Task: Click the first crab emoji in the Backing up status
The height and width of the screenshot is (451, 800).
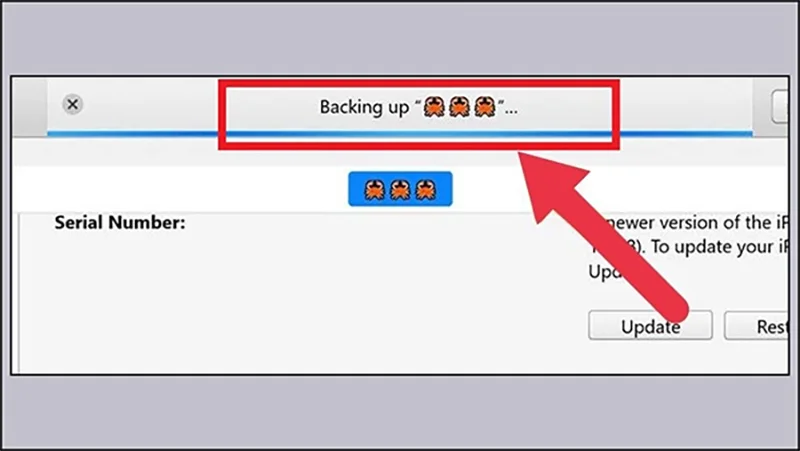Action: click(x=434, y=107)
